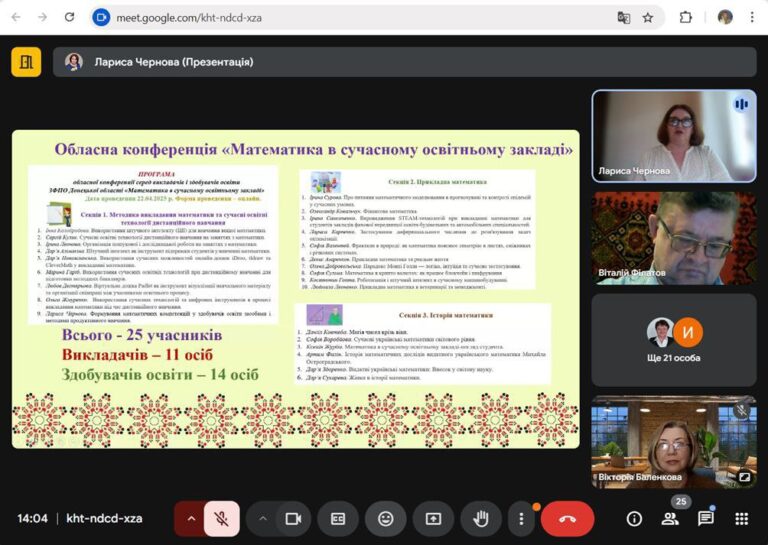
Task: Click the Викладачів – 11 осіб text
Action: click(x=138, y=355)
